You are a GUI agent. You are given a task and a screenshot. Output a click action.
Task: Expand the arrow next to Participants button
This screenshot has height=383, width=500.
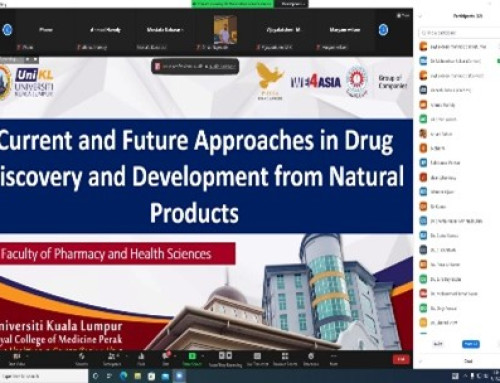point(126,356)
